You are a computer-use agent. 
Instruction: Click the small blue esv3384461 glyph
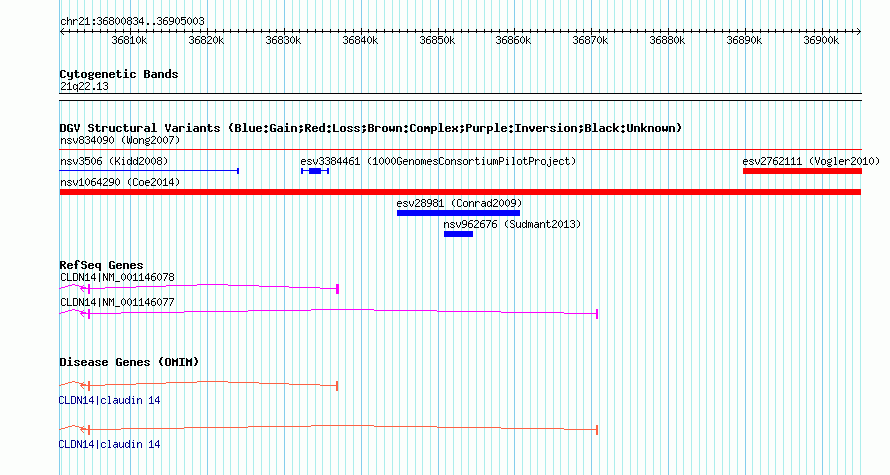pyautogui.click(x=315, y=171)
